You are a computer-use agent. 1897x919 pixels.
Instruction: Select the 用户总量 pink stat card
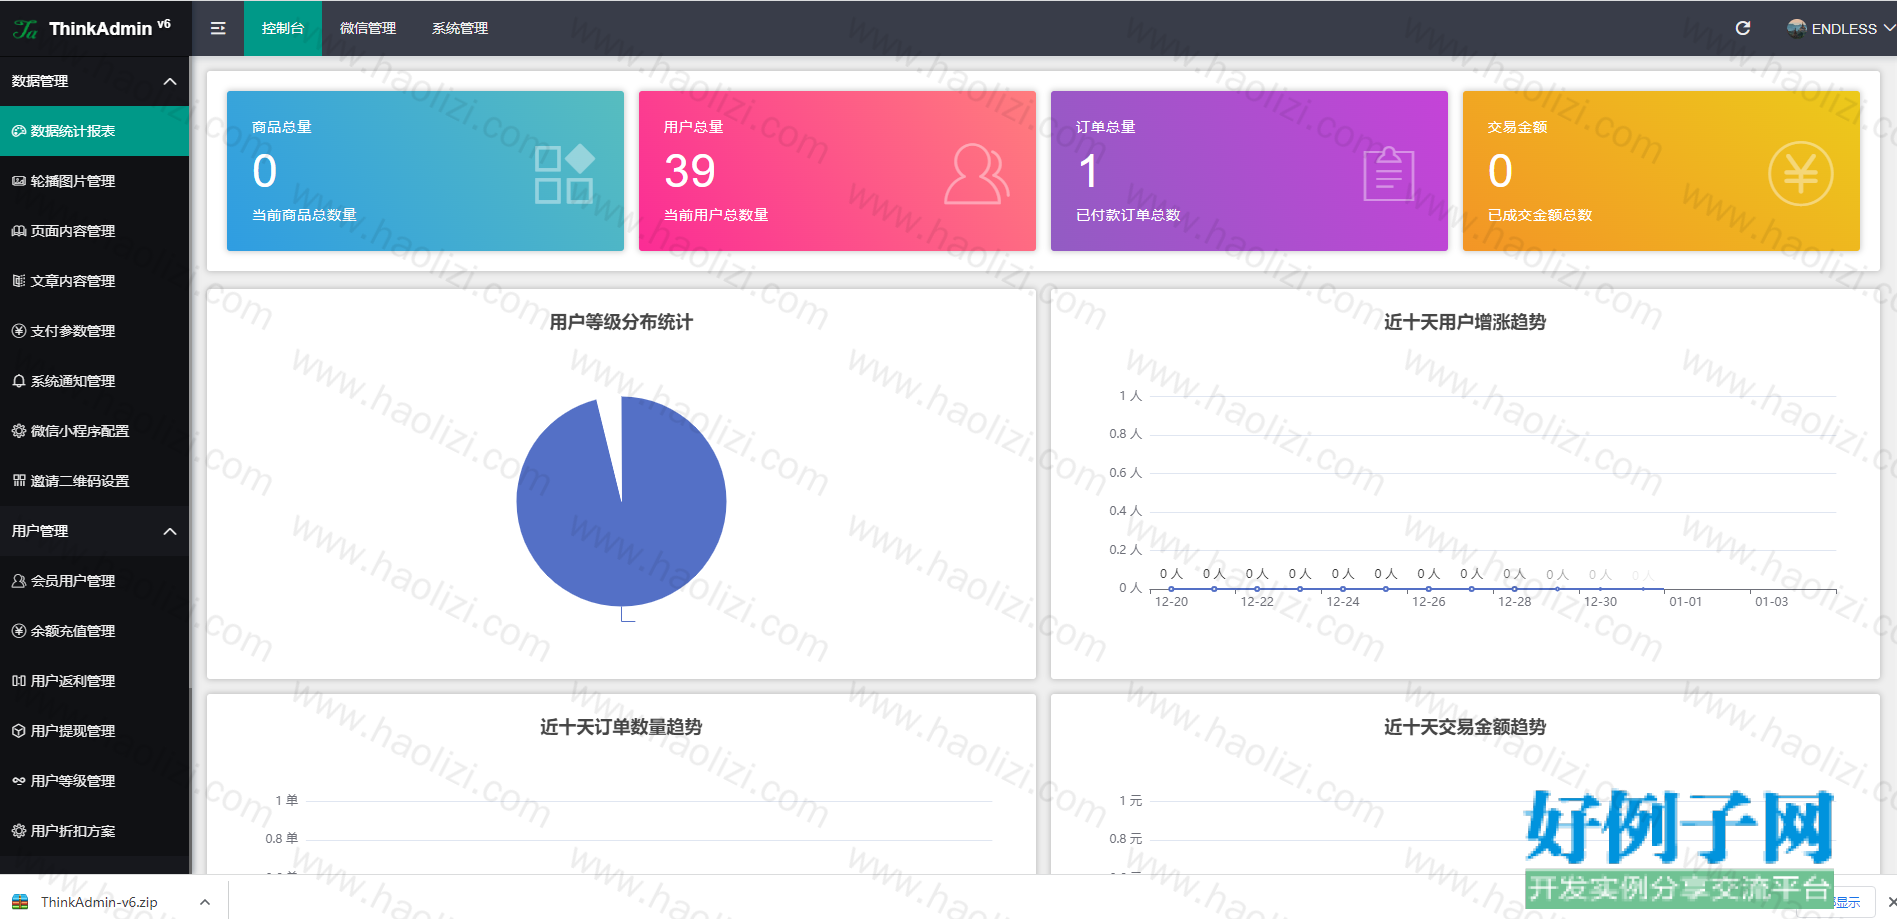[x=837, y=171]
